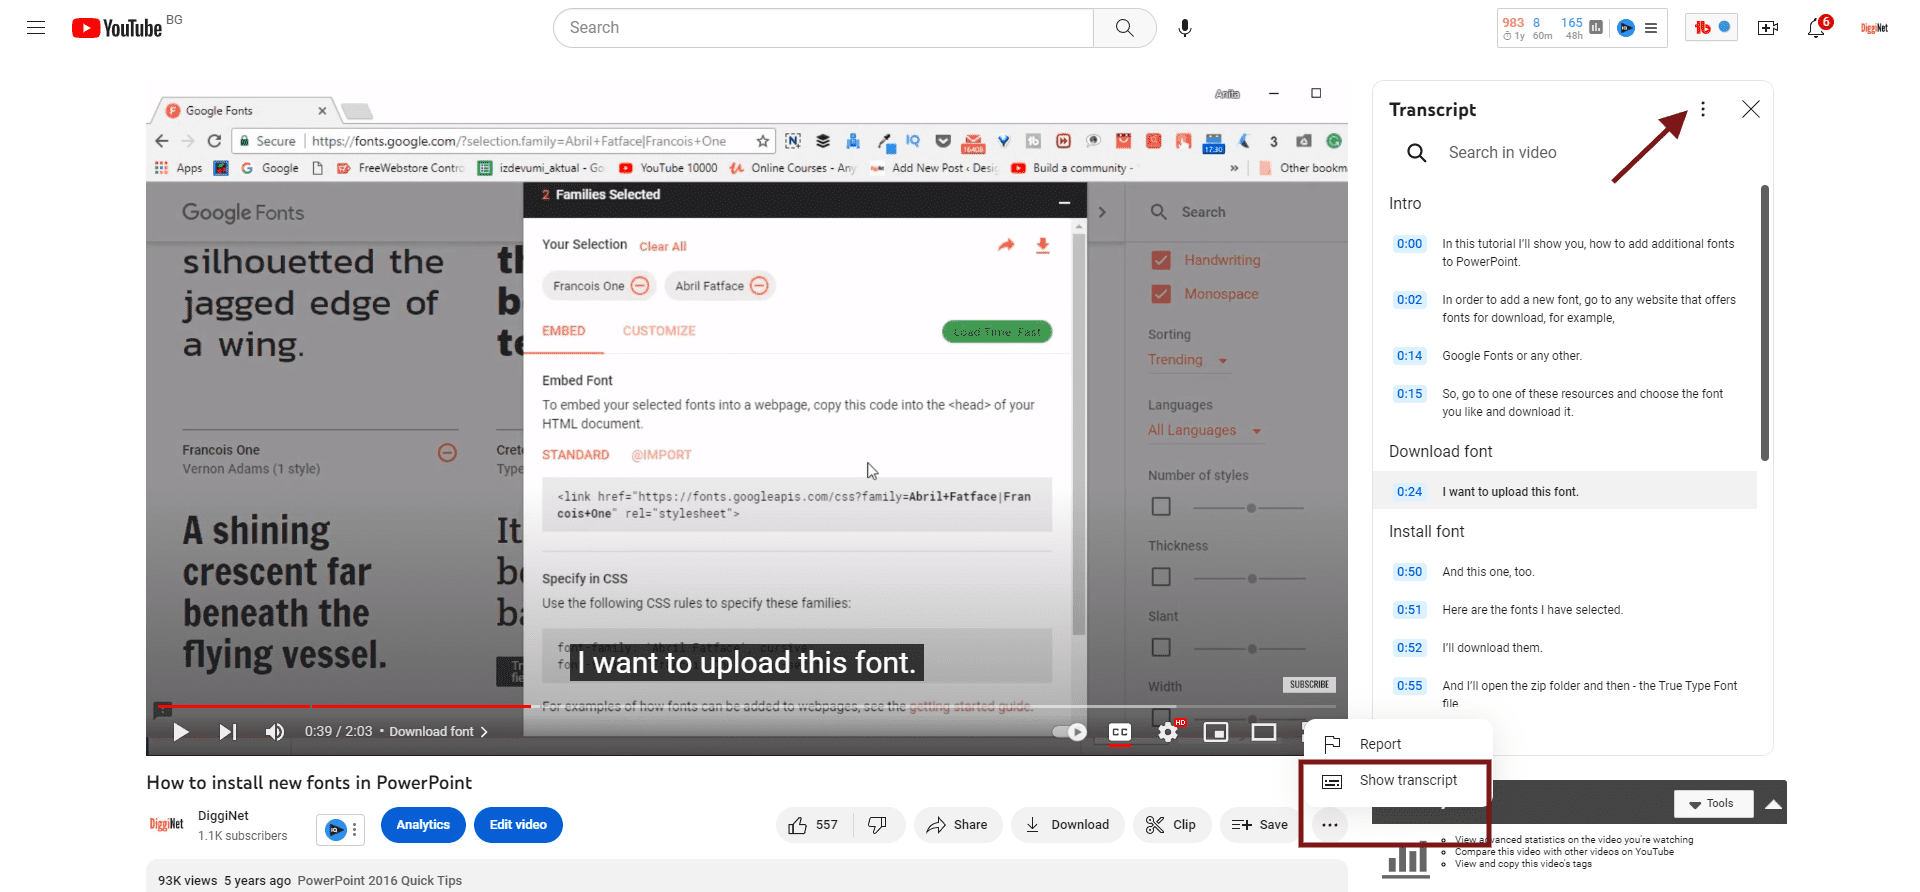The width and height of the screenshot is (1920, 892).
Task: Choose Report in the popup menu
Action: (1380, 744)
